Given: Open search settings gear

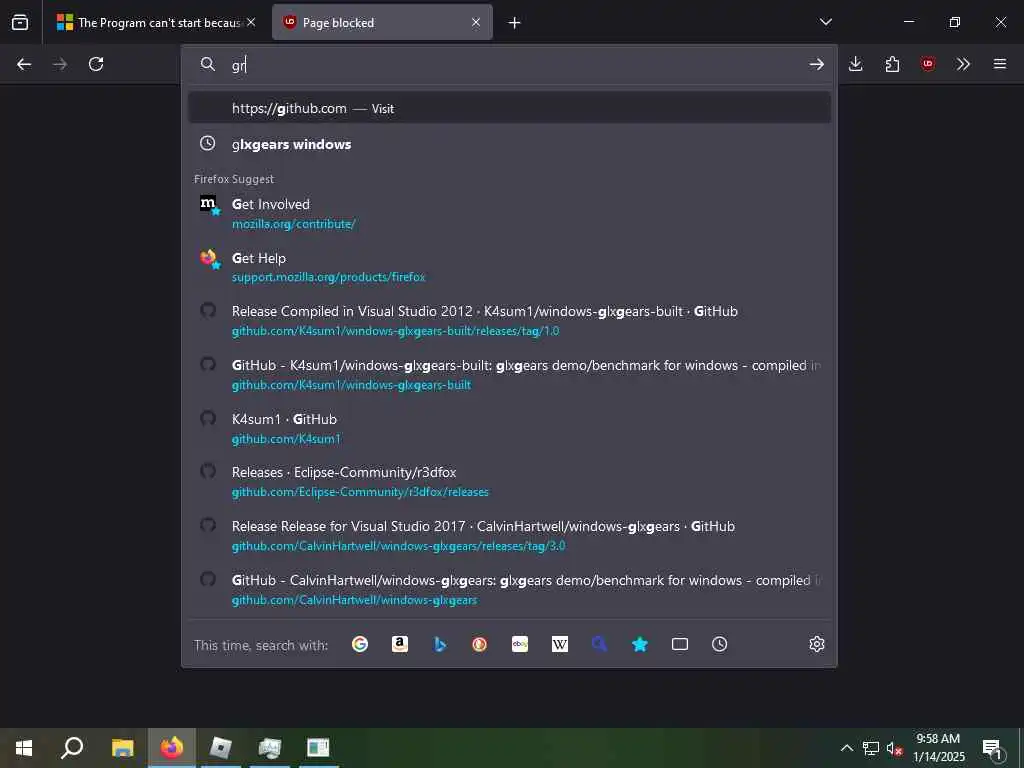Looking at the screenshot, I should 816,645.
